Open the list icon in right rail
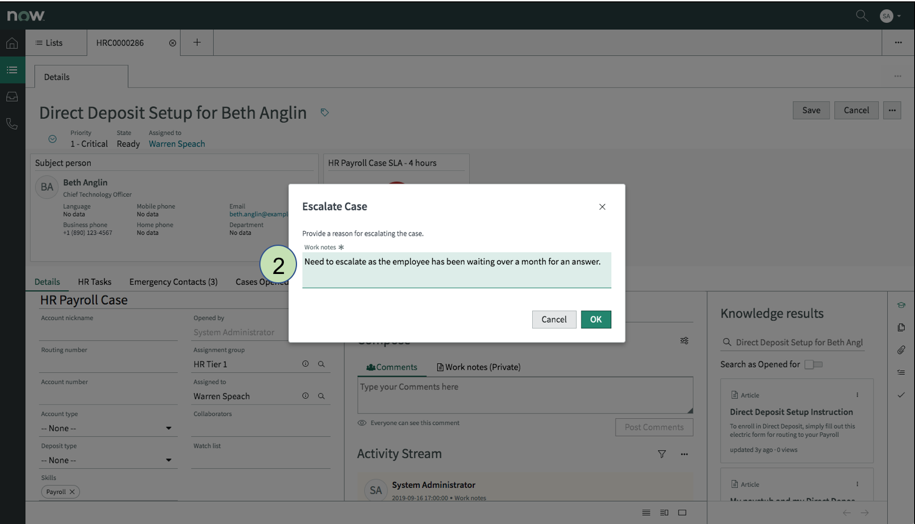The height and width of the screenshot is (524, 915). [901, 372]
